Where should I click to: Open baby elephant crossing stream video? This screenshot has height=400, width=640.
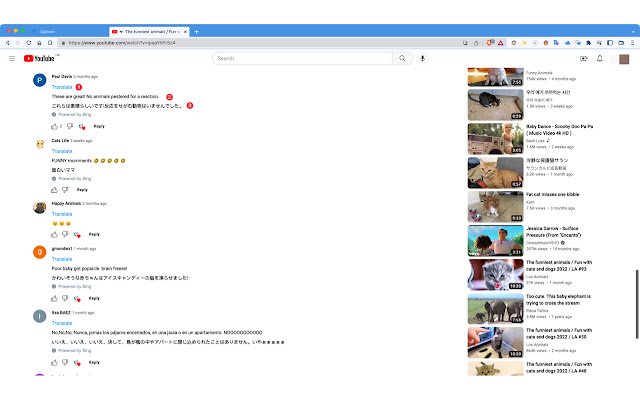pos(496,308)
